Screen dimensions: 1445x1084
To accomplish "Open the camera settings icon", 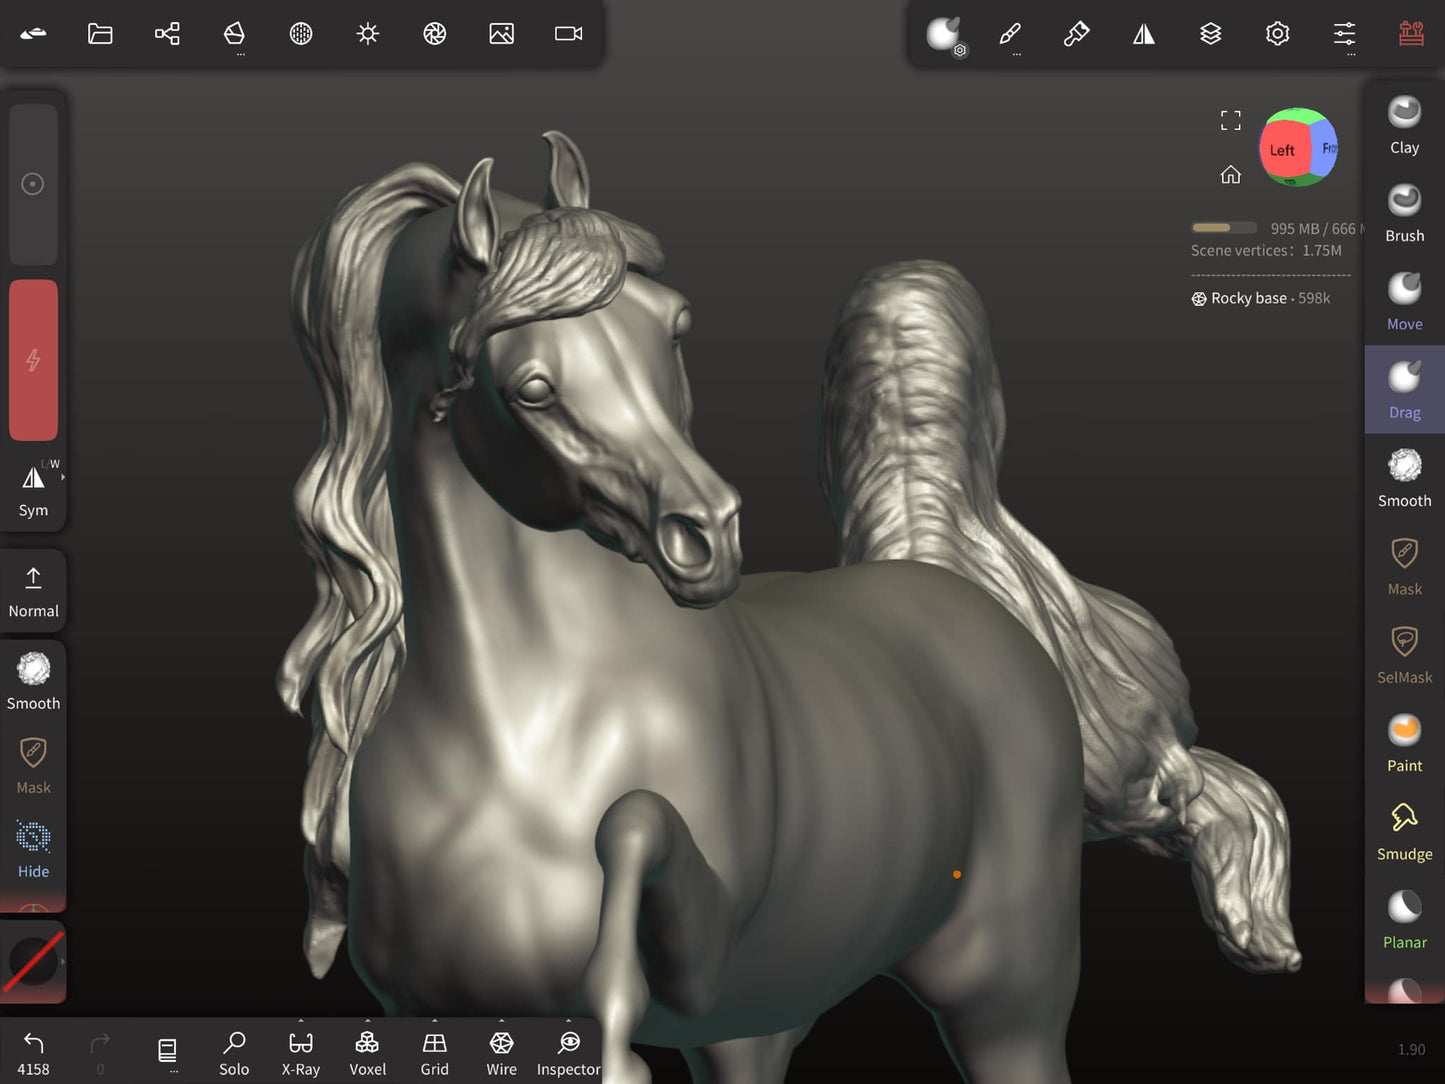I will 568,34.
